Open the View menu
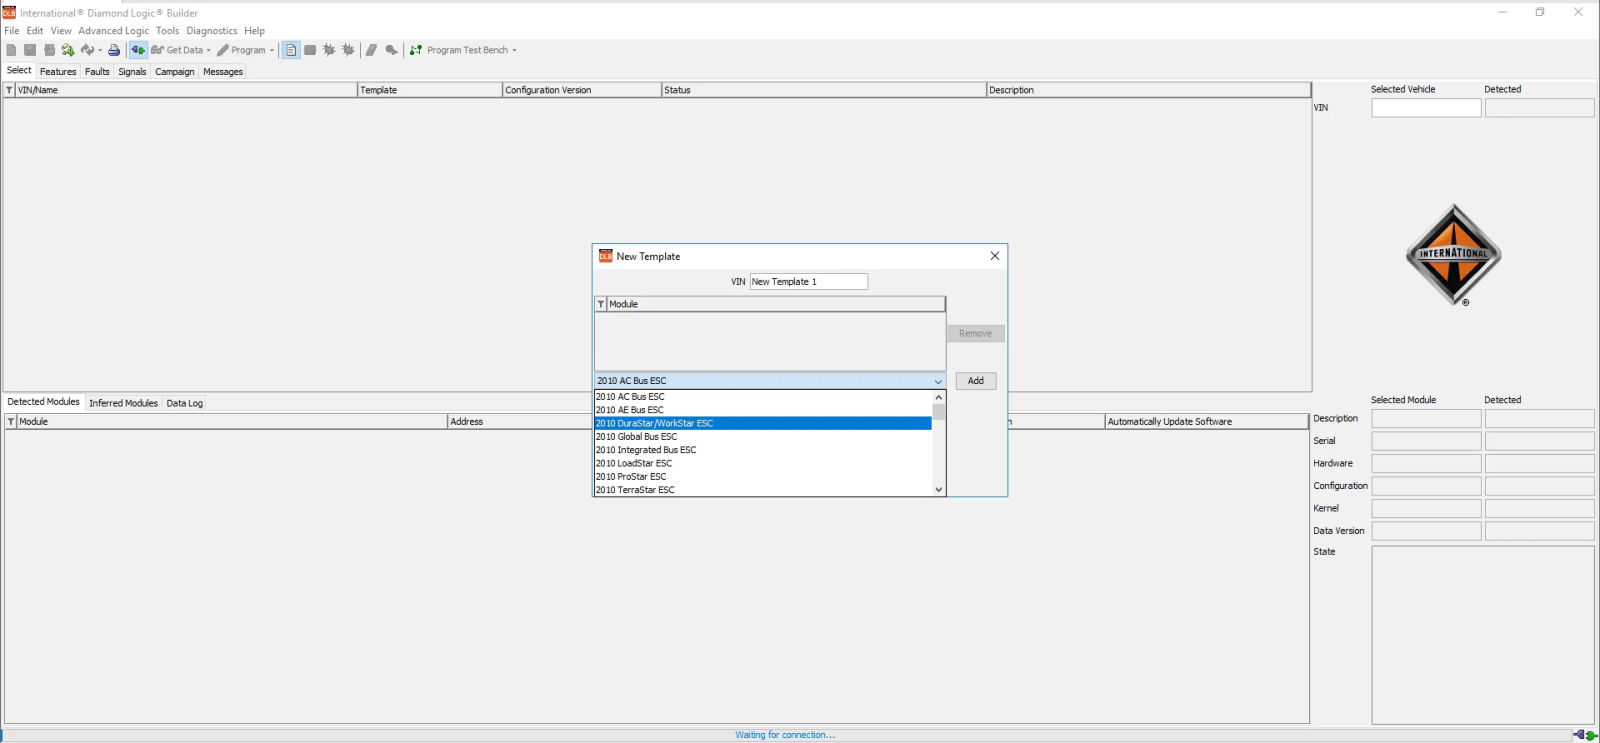The width and height of the screenshot is (1600, 743). pyautogui.click(x=61, y=31)
